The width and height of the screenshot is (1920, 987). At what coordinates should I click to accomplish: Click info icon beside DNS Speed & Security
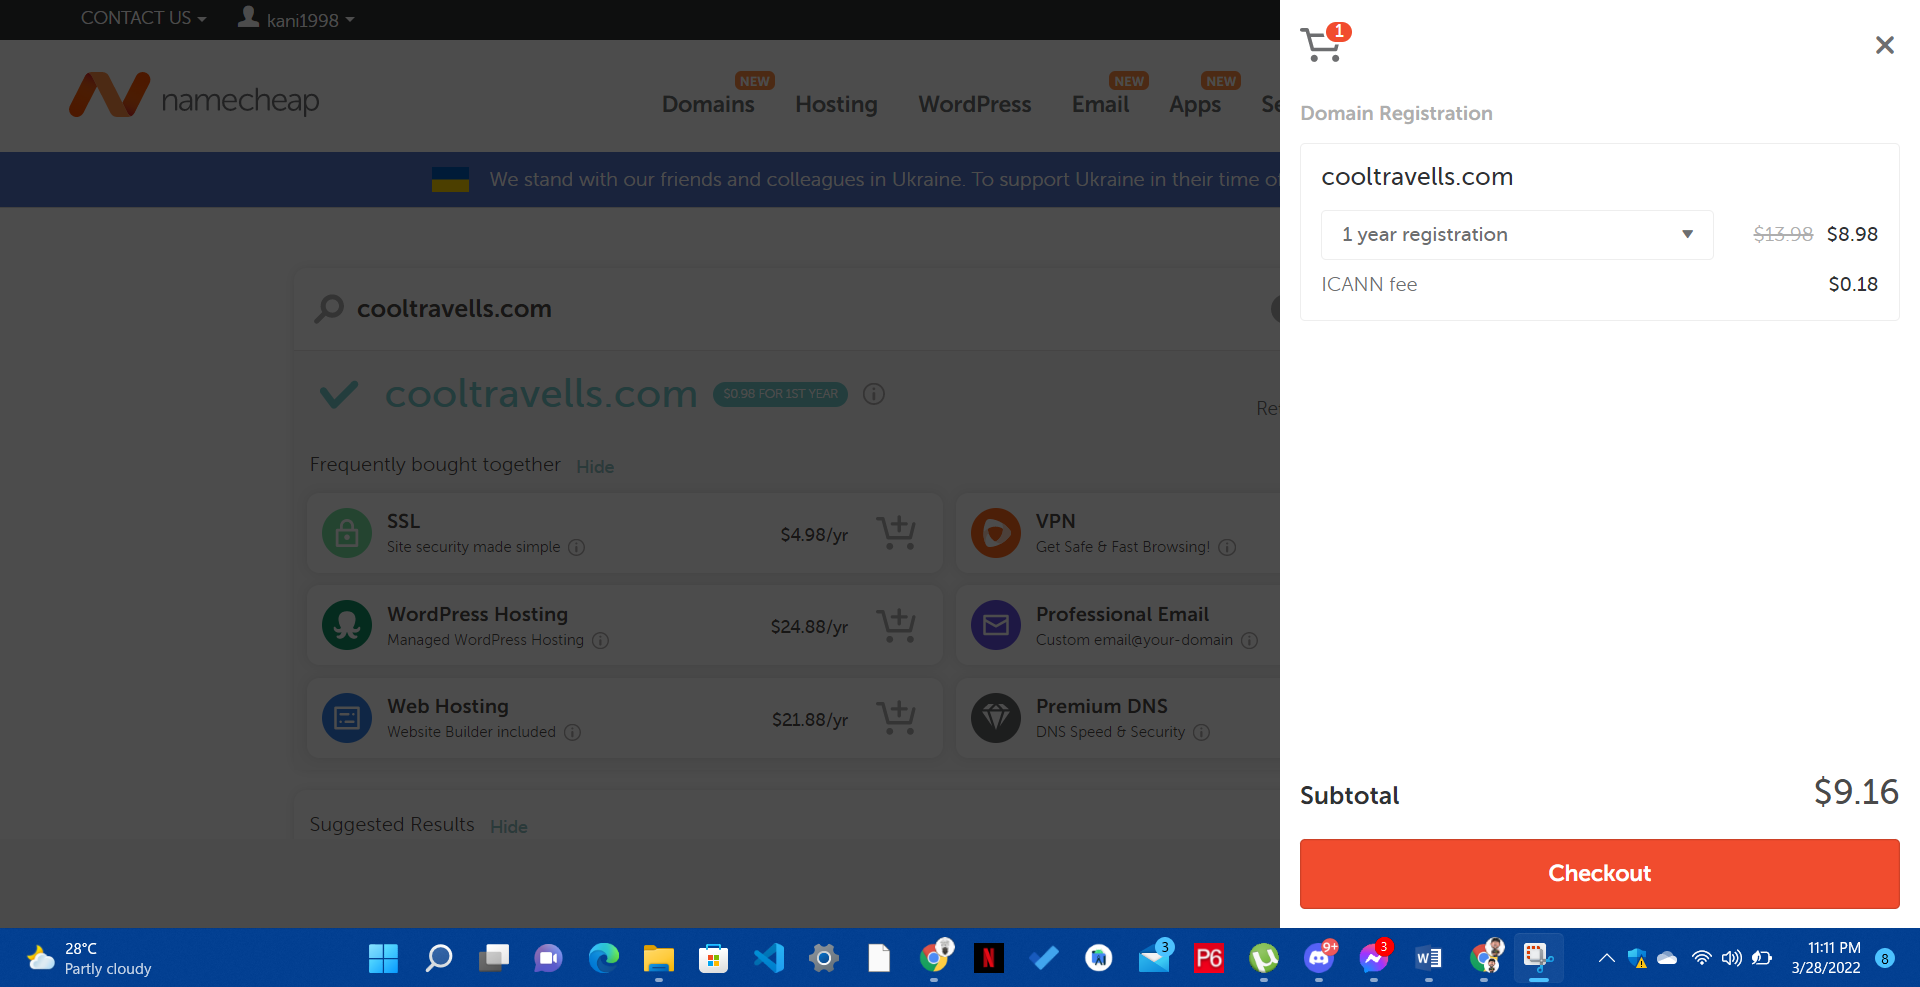(x=1201, y=732)
